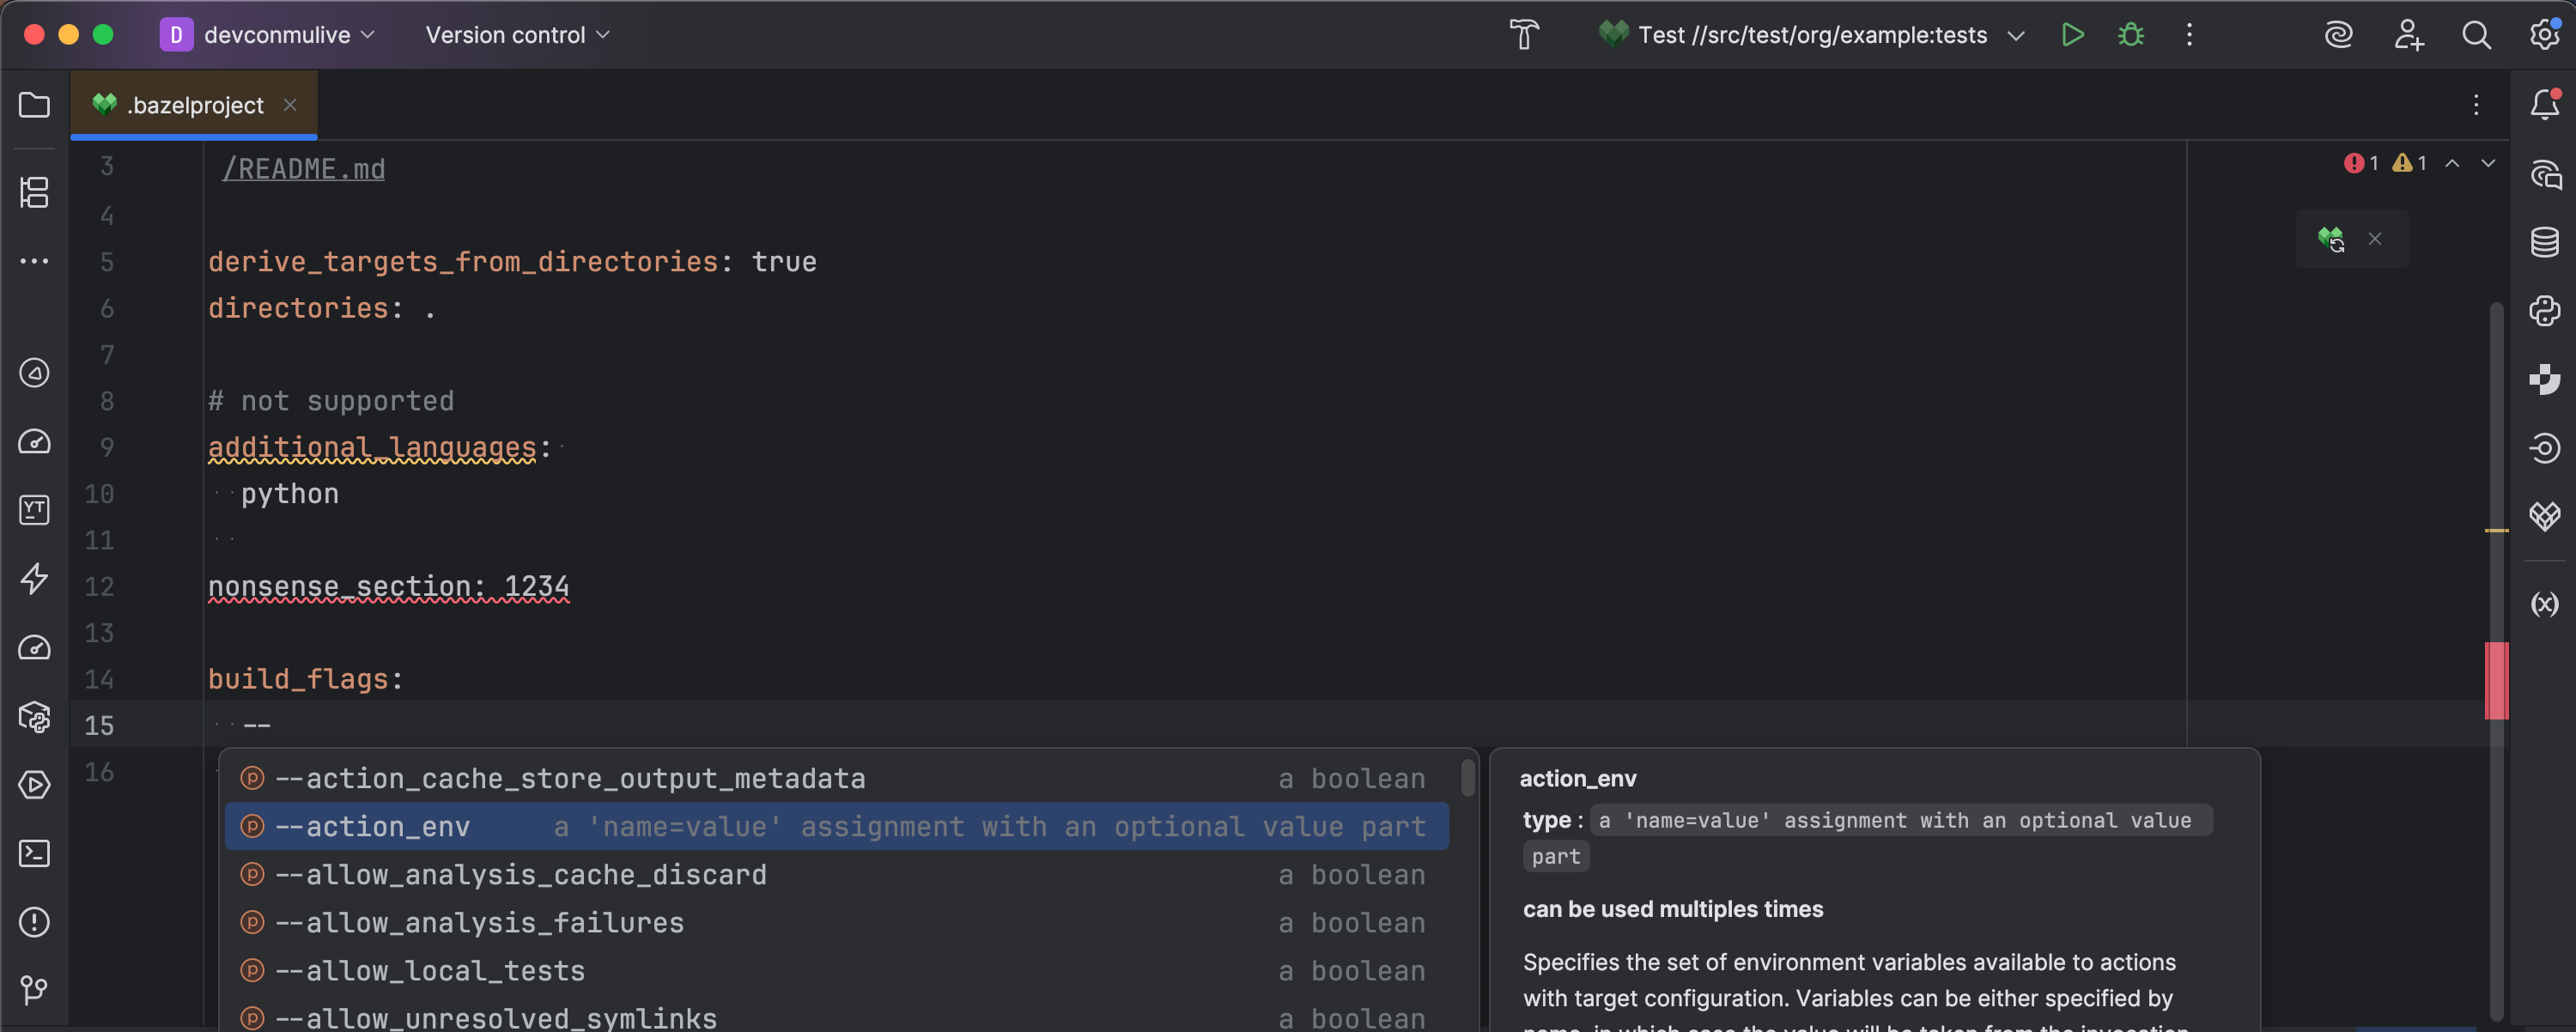Open the Problems tool window
Image resolution: width=2576 pixels, height=1032 pixels.
pos(34,922)
